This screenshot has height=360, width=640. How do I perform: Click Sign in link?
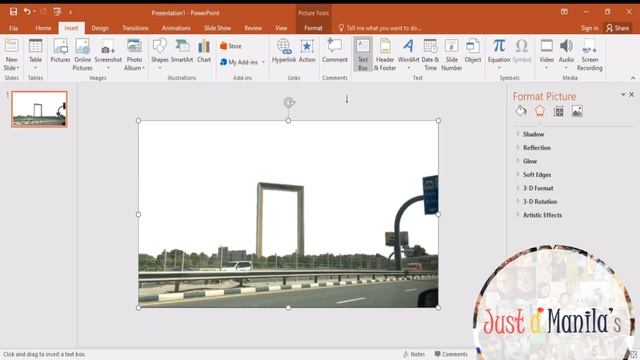[589, 28]
